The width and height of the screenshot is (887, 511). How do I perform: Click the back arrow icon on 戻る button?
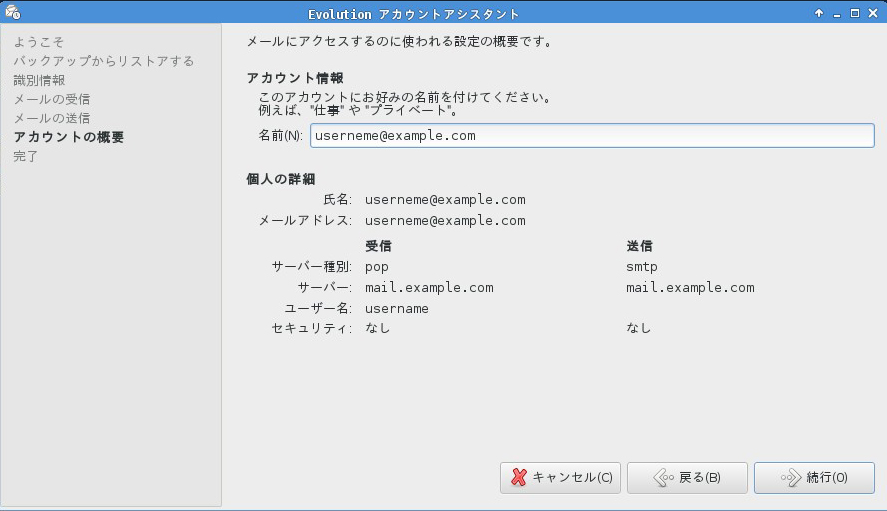tap(662, 478)
